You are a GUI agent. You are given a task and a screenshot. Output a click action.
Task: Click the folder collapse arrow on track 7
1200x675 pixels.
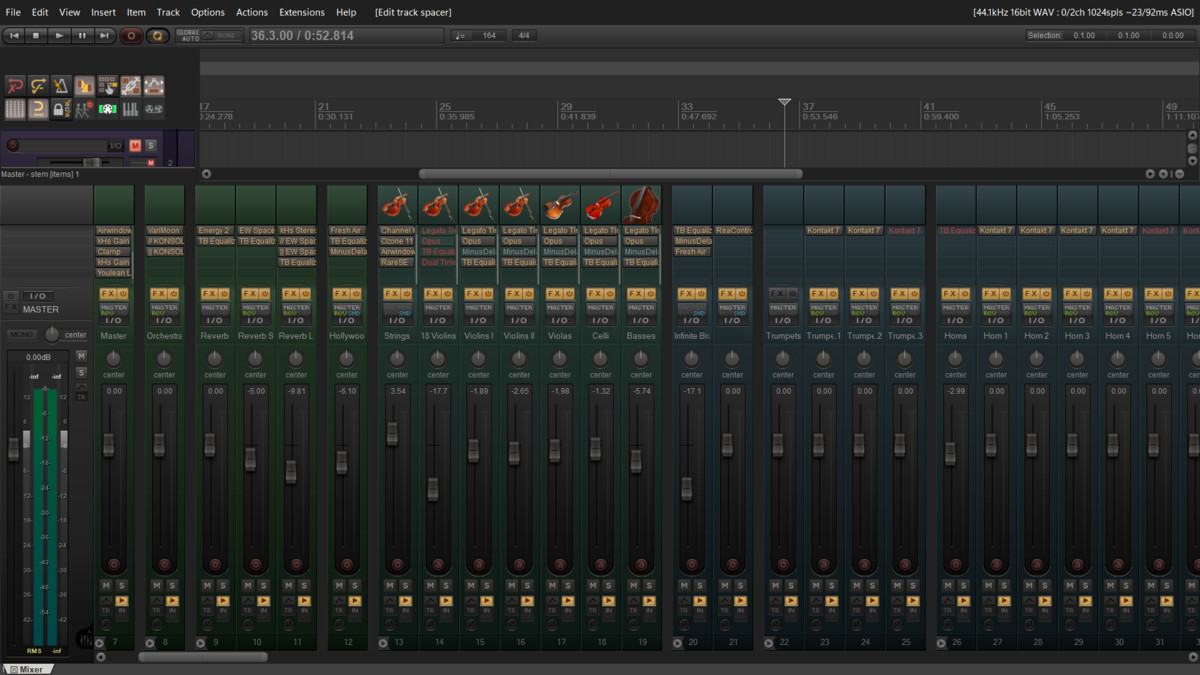[x=100, y=643]
